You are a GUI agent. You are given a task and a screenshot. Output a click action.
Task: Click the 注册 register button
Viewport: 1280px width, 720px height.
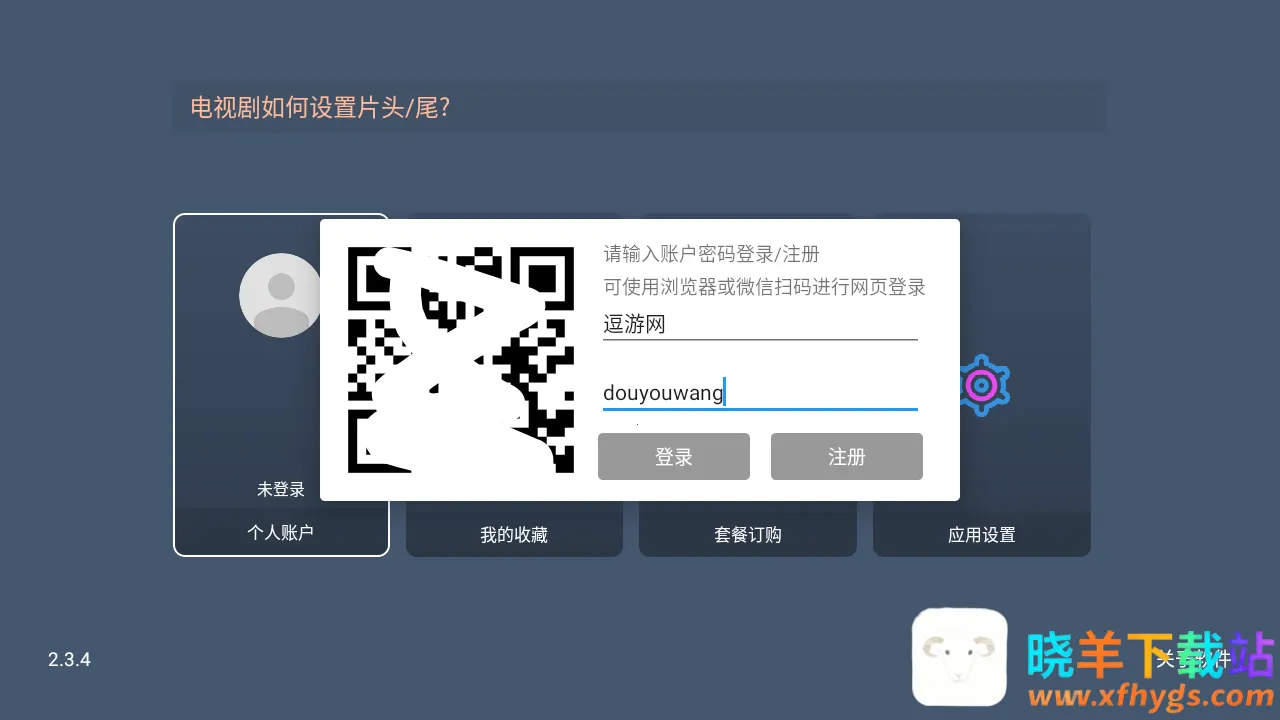tap(847, 456)
